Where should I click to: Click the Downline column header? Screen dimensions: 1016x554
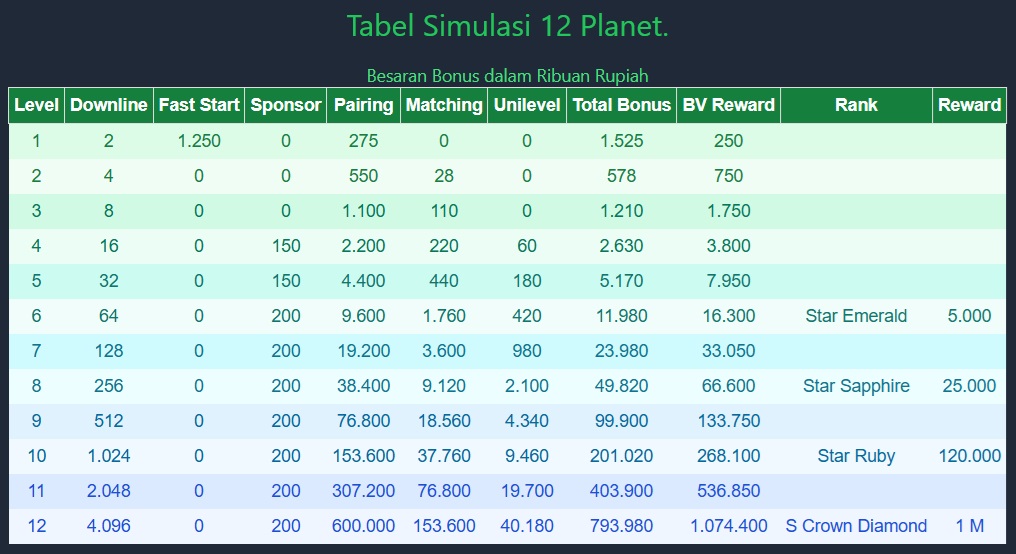tap(109, 105)
